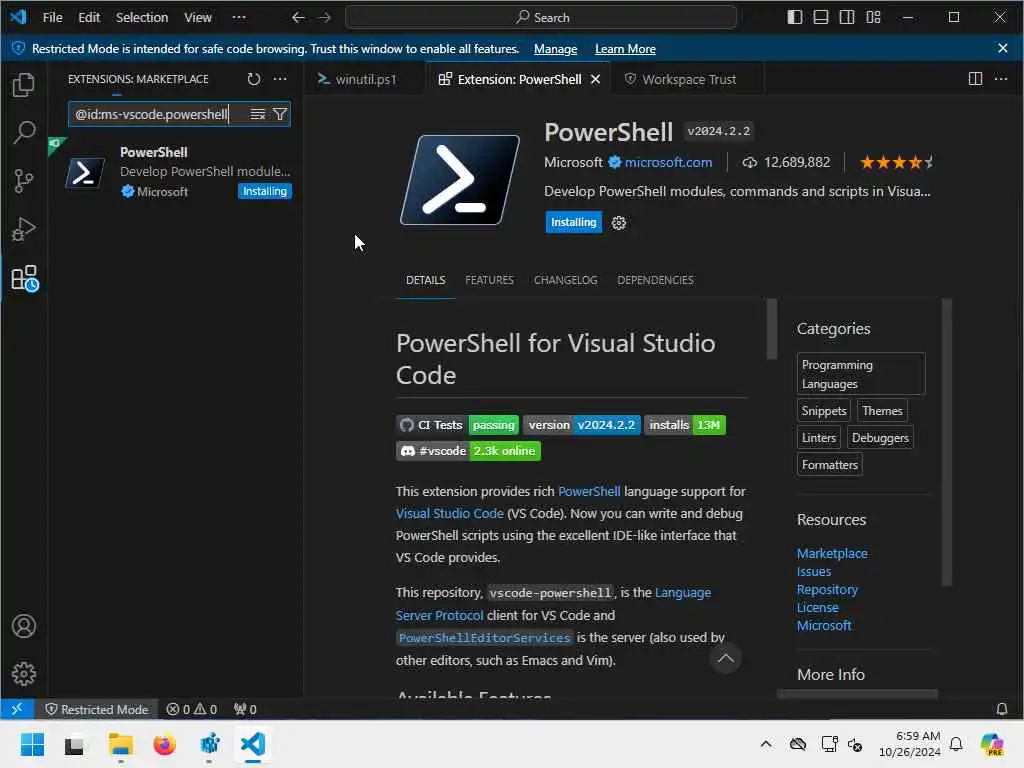Open extensions filter dropdown
The height and width of the screenshot is (768, 1024).
pos(280,114)
